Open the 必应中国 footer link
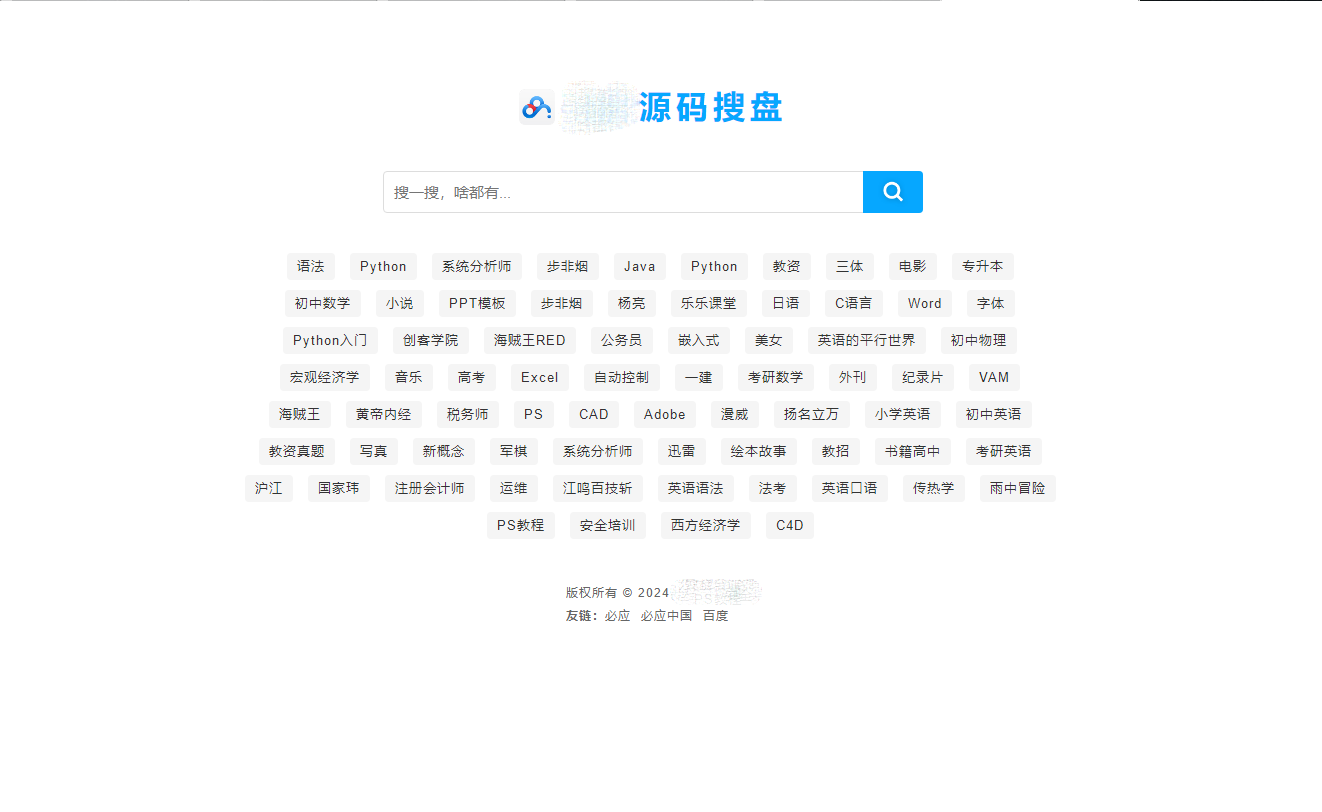Viewport: 1322px width, 812px height. pyautogui.click(x=667, y=616)
